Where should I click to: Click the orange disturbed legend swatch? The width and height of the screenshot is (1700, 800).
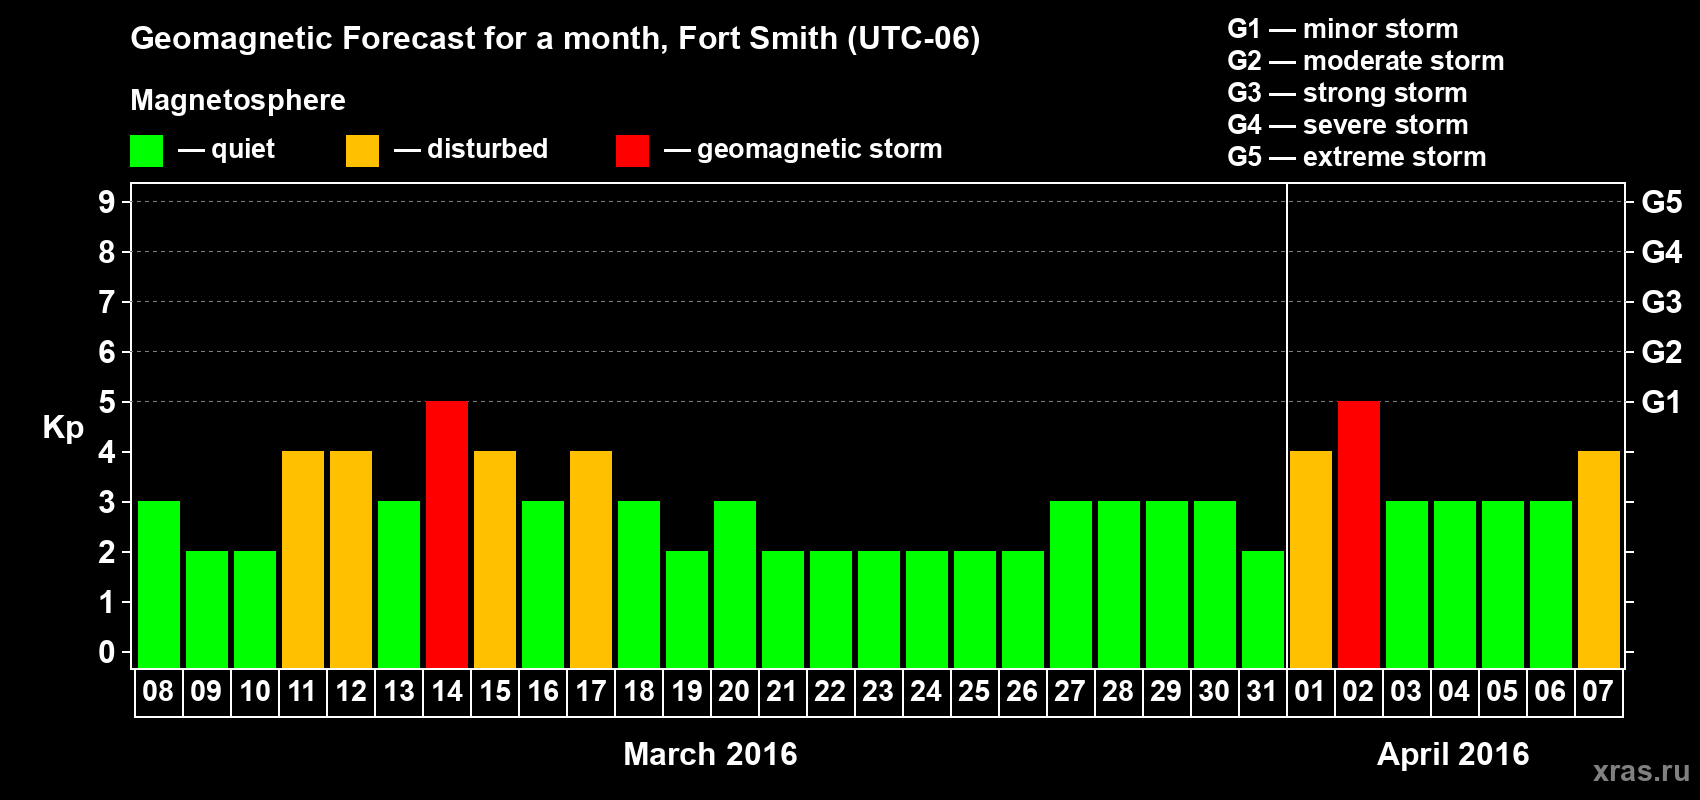(x=363, y=151)
